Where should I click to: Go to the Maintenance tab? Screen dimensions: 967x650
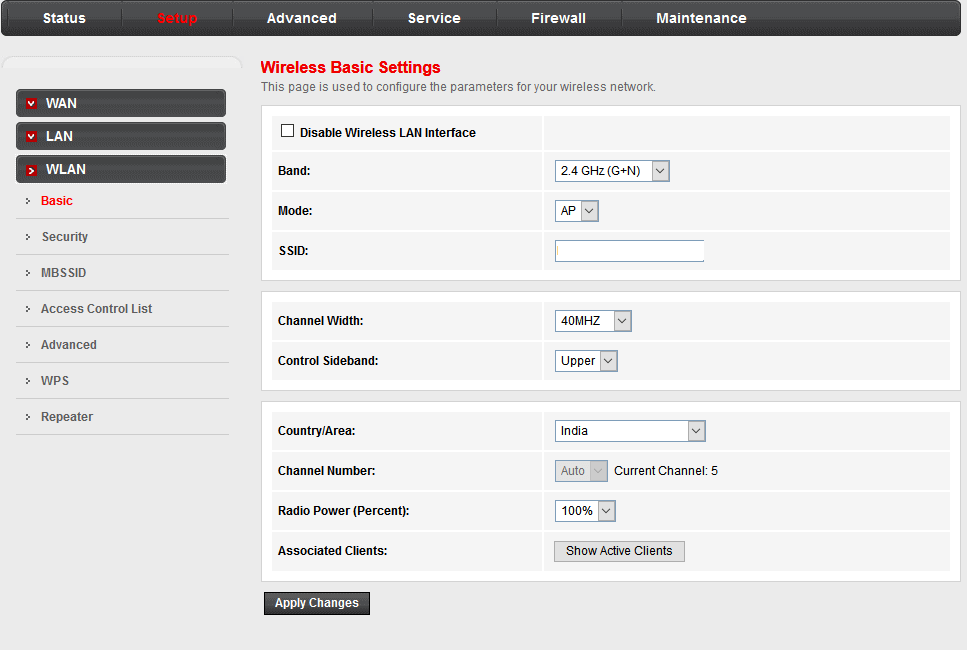[x=701, y=18]
